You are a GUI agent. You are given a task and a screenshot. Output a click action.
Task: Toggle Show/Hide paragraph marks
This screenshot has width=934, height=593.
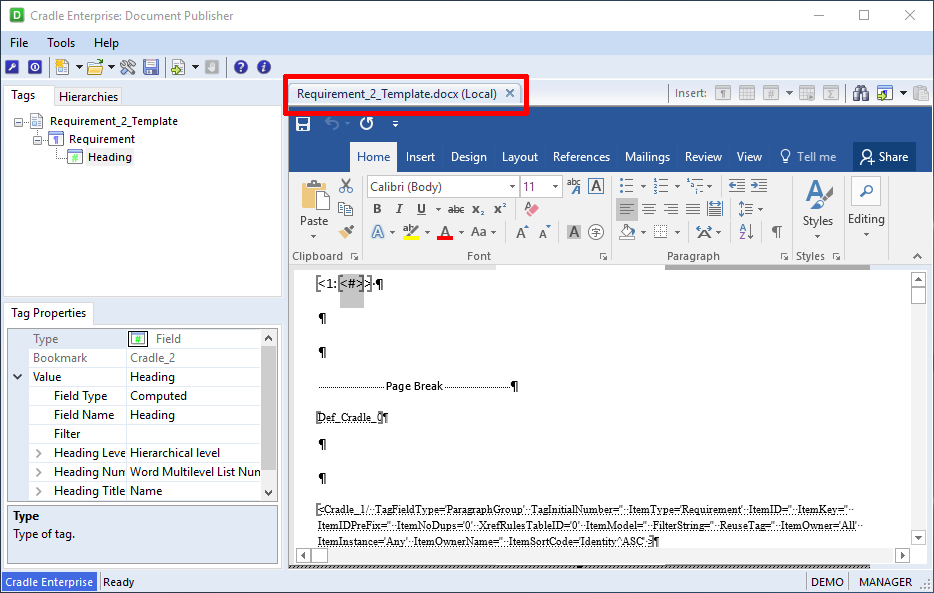(777, 232)
